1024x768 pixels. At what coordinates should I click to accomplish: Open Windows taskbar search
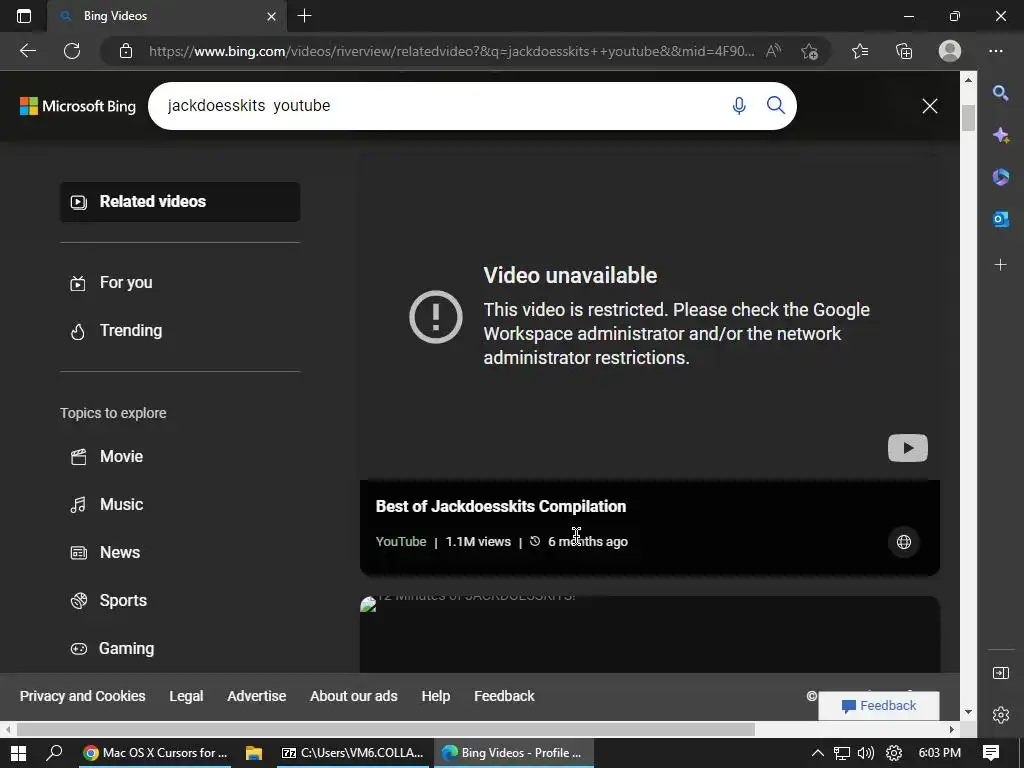[54, 753]
